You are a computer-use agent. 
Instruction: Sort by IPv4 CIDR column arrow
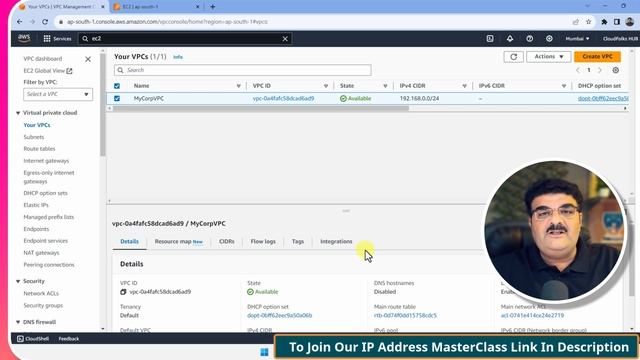(464, 86)
